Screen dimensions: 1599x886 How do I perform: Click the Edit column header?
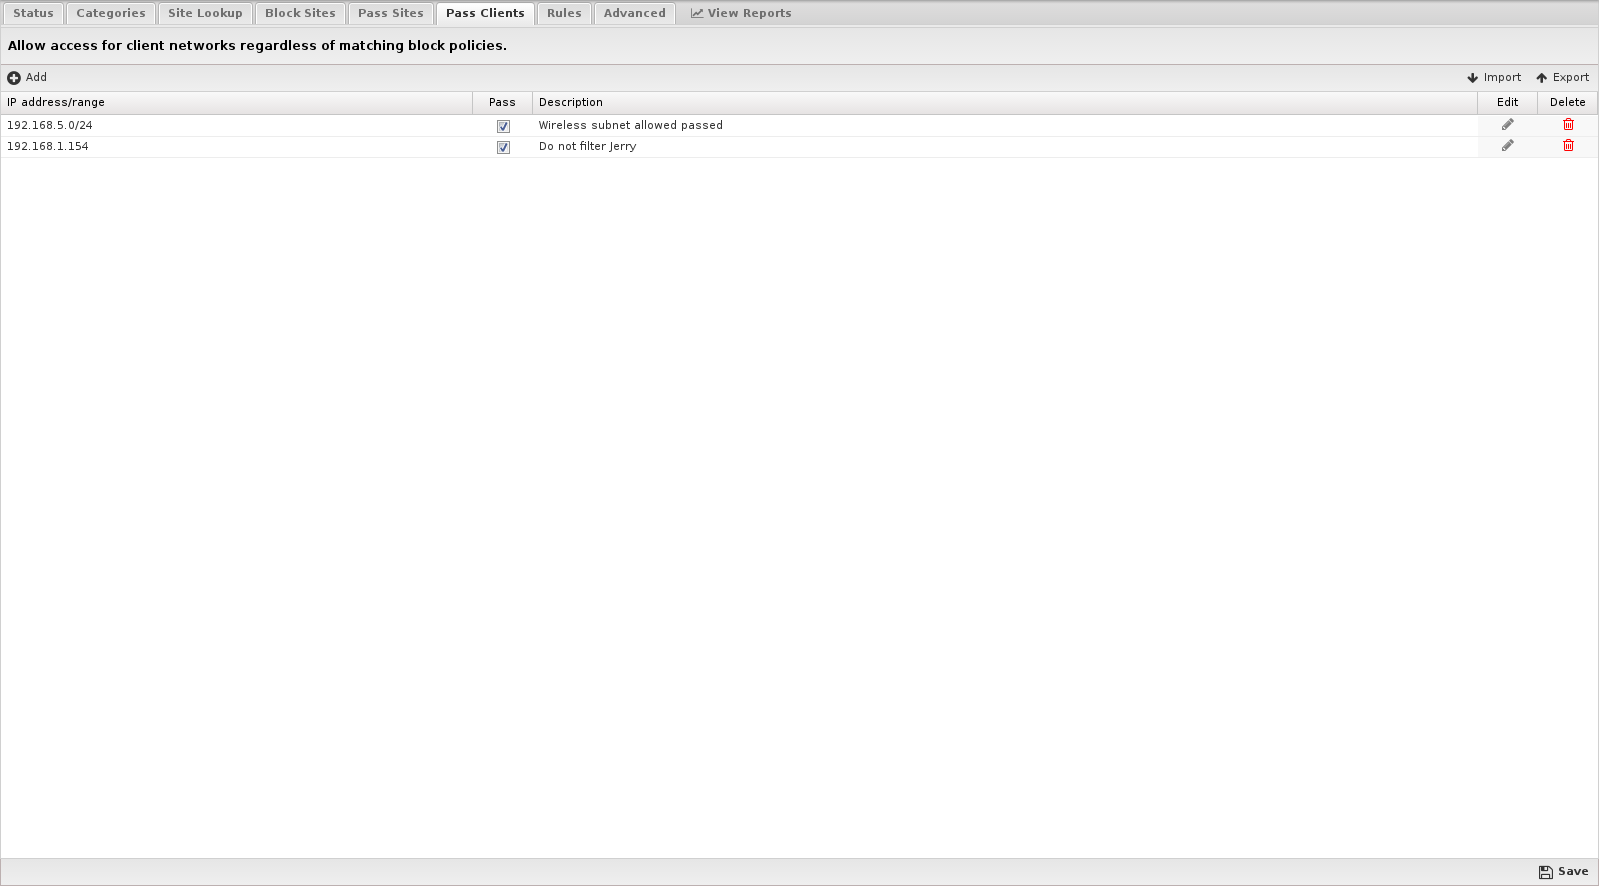[x=1507, y=103]
